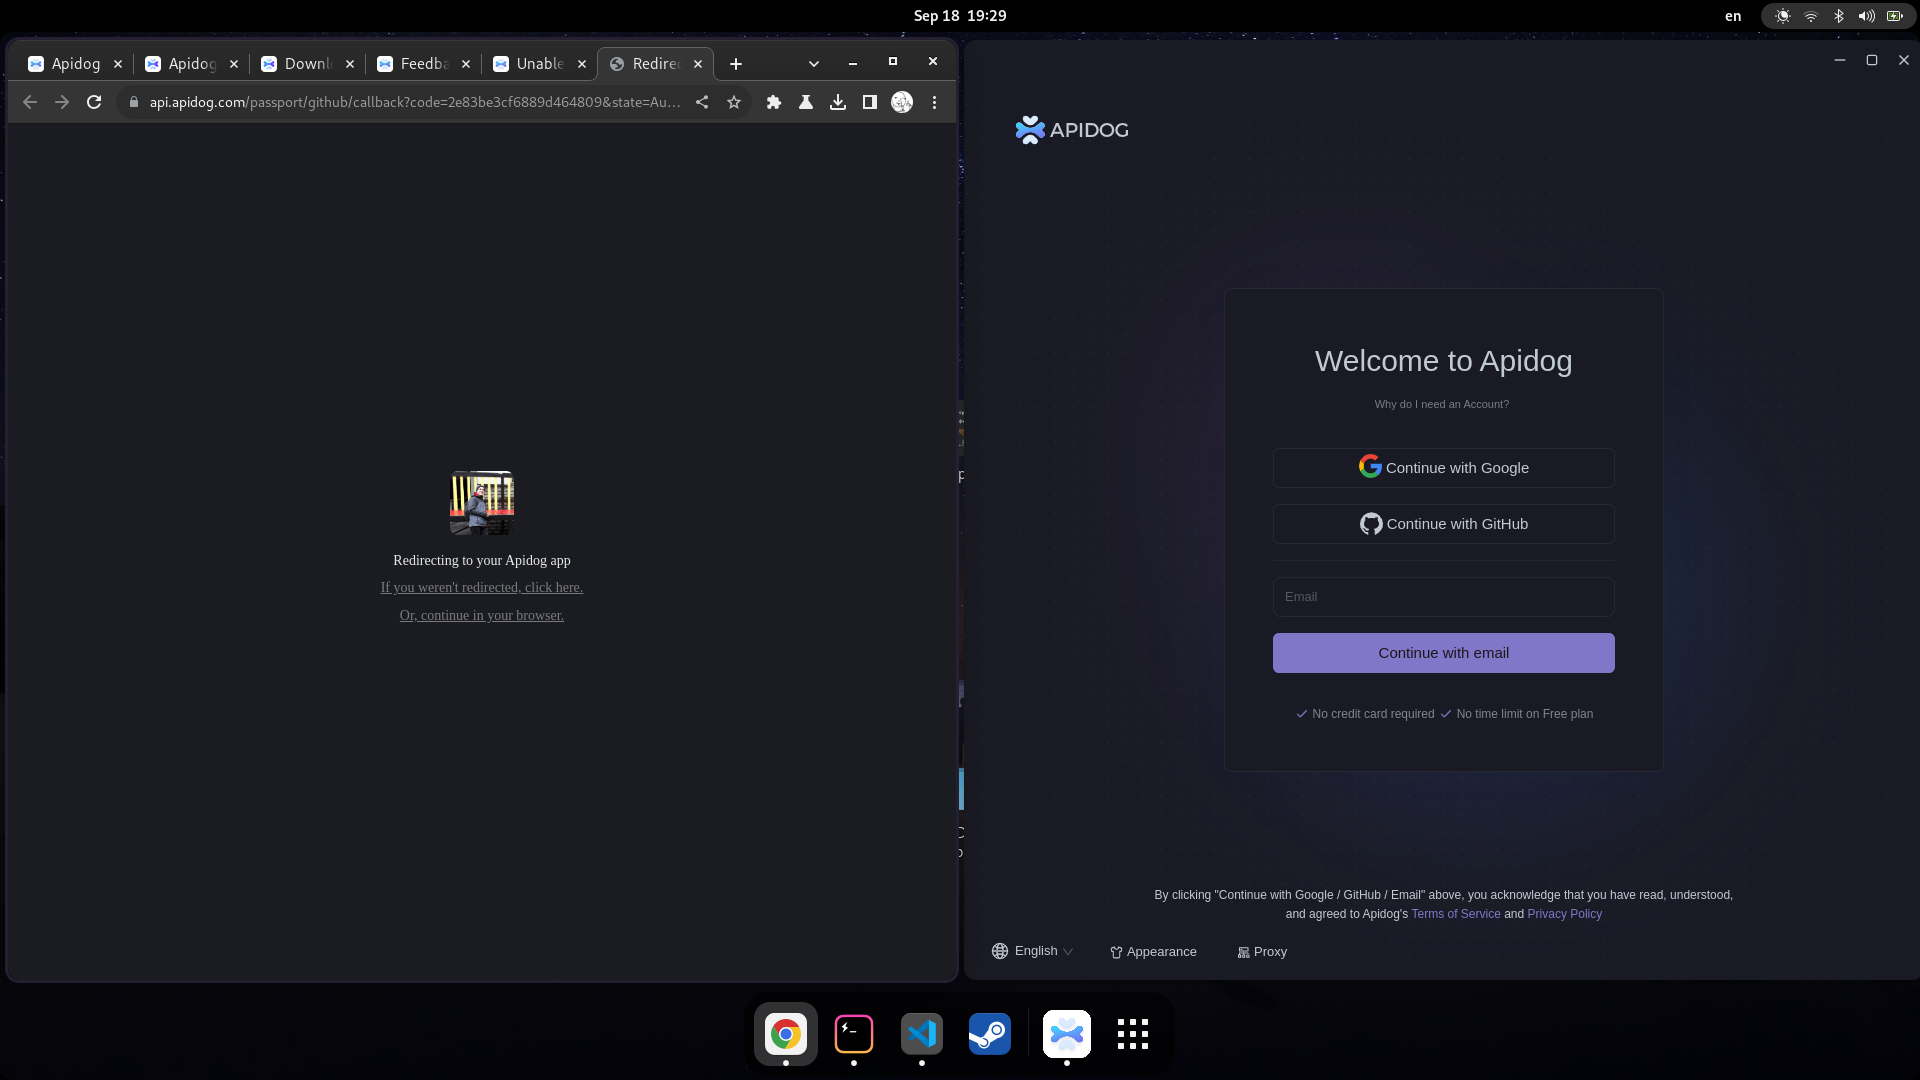Open Chrome Labs flask icon
Image resolution: width=1920 pixels, height=1080 pixels.
click(806, 102)
